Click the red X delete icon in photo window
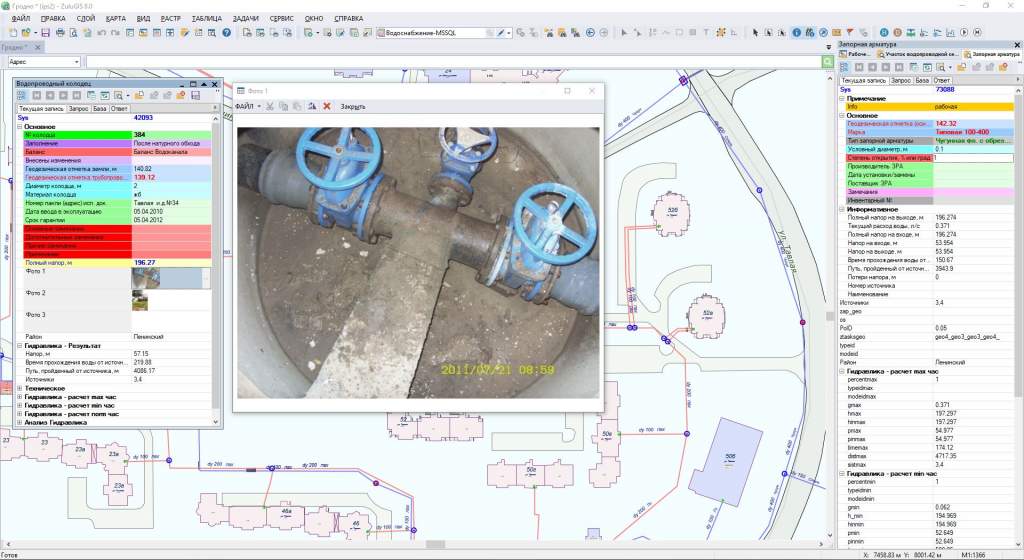 click(x=326, y=106)
